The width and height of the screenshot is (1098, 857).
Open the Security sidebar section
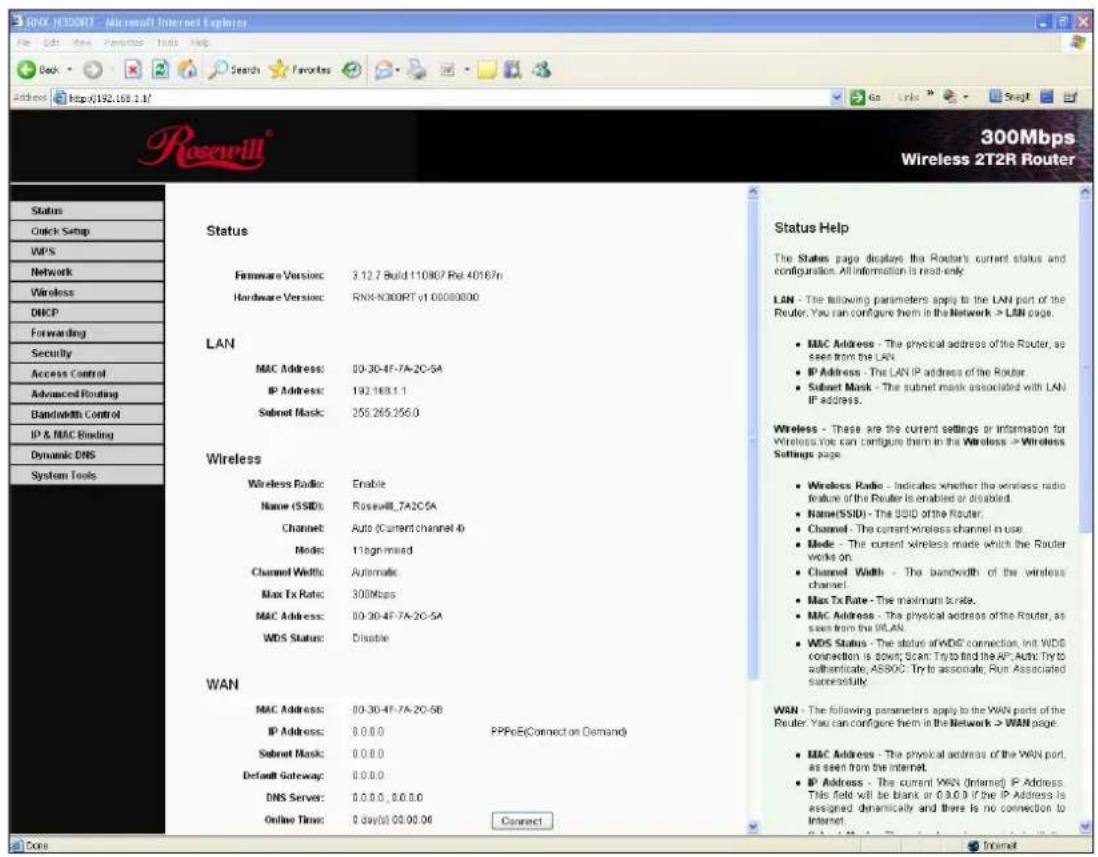pos(87,353)
